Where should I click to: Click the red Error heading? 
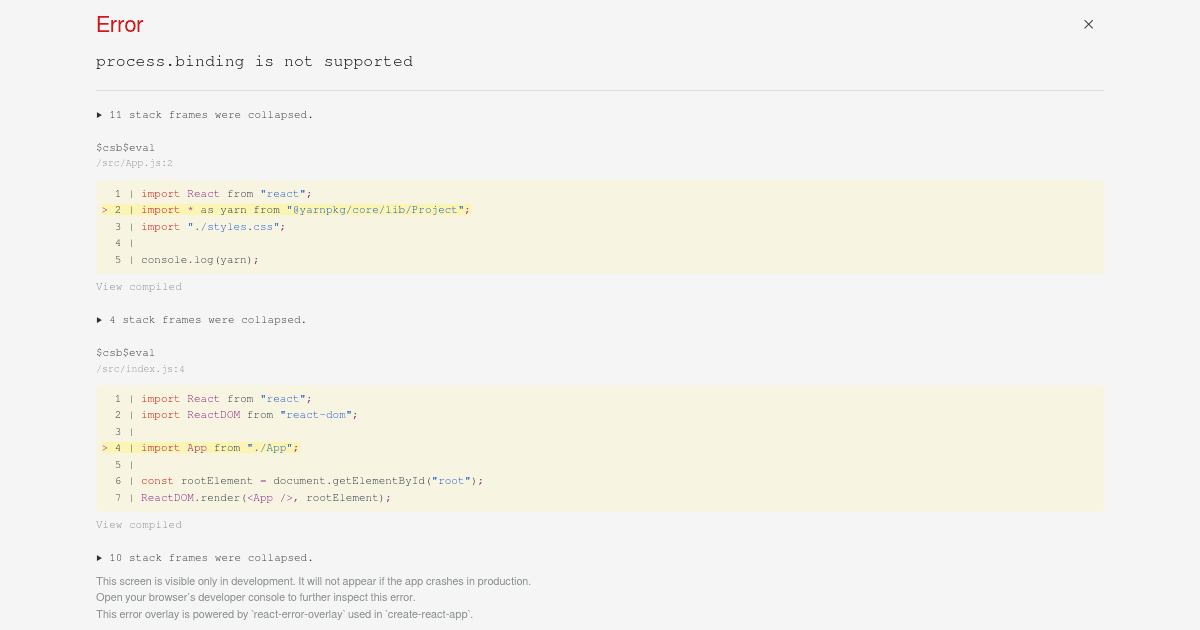click(119, 24)
